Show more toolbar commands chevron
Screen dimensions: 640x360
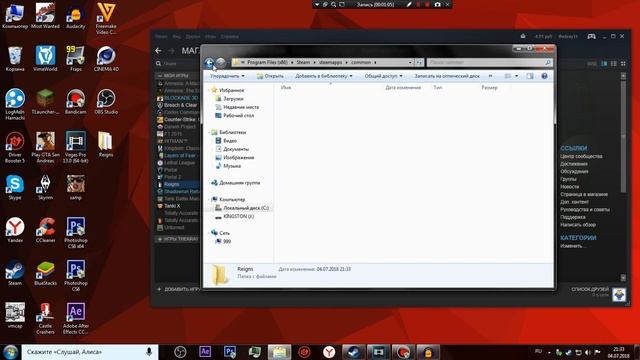[x=490, y=76]
